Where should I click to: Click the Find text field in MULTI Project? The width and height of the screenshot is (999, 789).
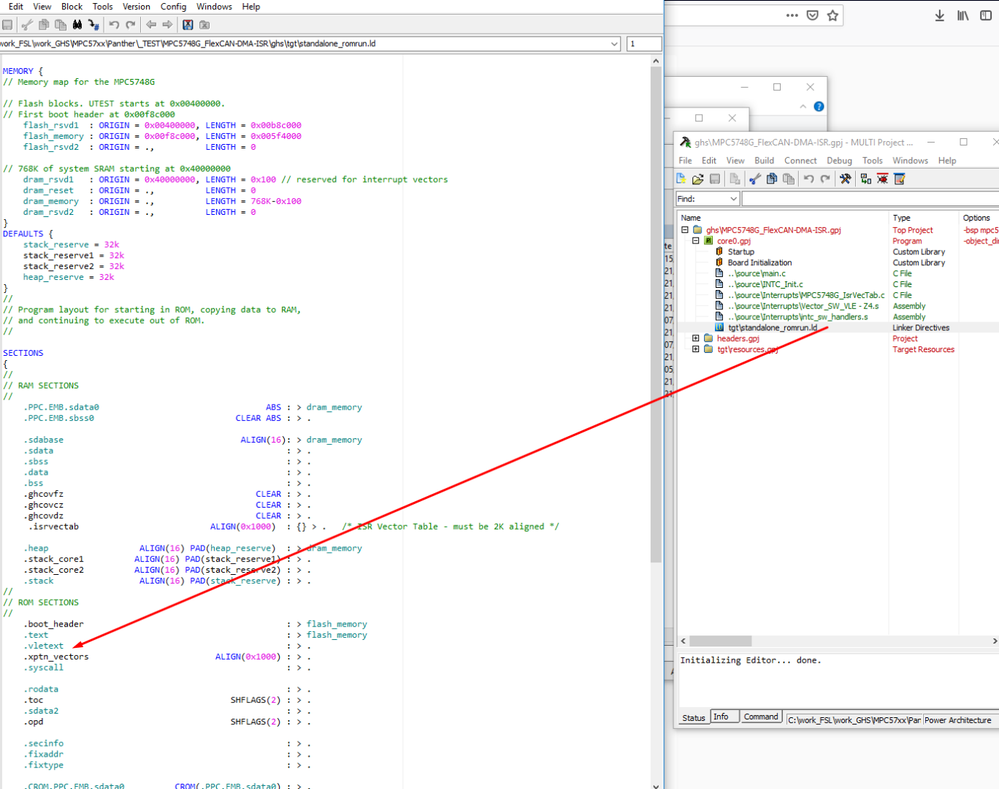870,199
